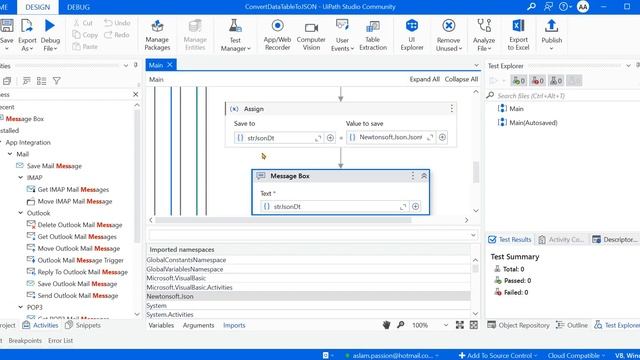Click the search magnifier in title bar
The image size is (640, 360).
coord(531,7)
